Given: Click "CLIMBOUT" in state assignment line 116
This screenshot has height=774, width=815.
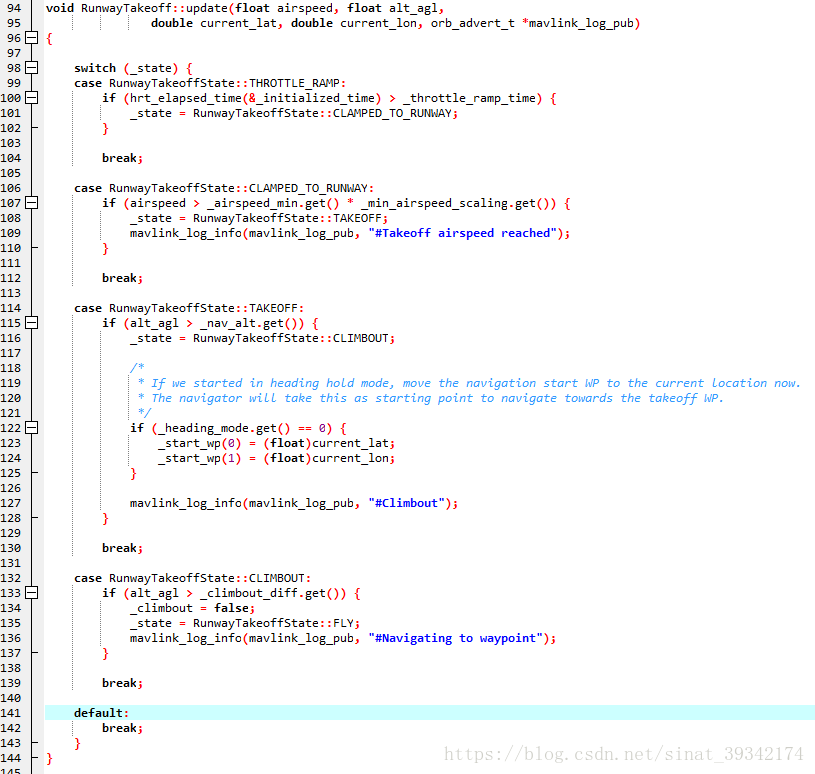Looking at the screenshot, I should point(361,338).
